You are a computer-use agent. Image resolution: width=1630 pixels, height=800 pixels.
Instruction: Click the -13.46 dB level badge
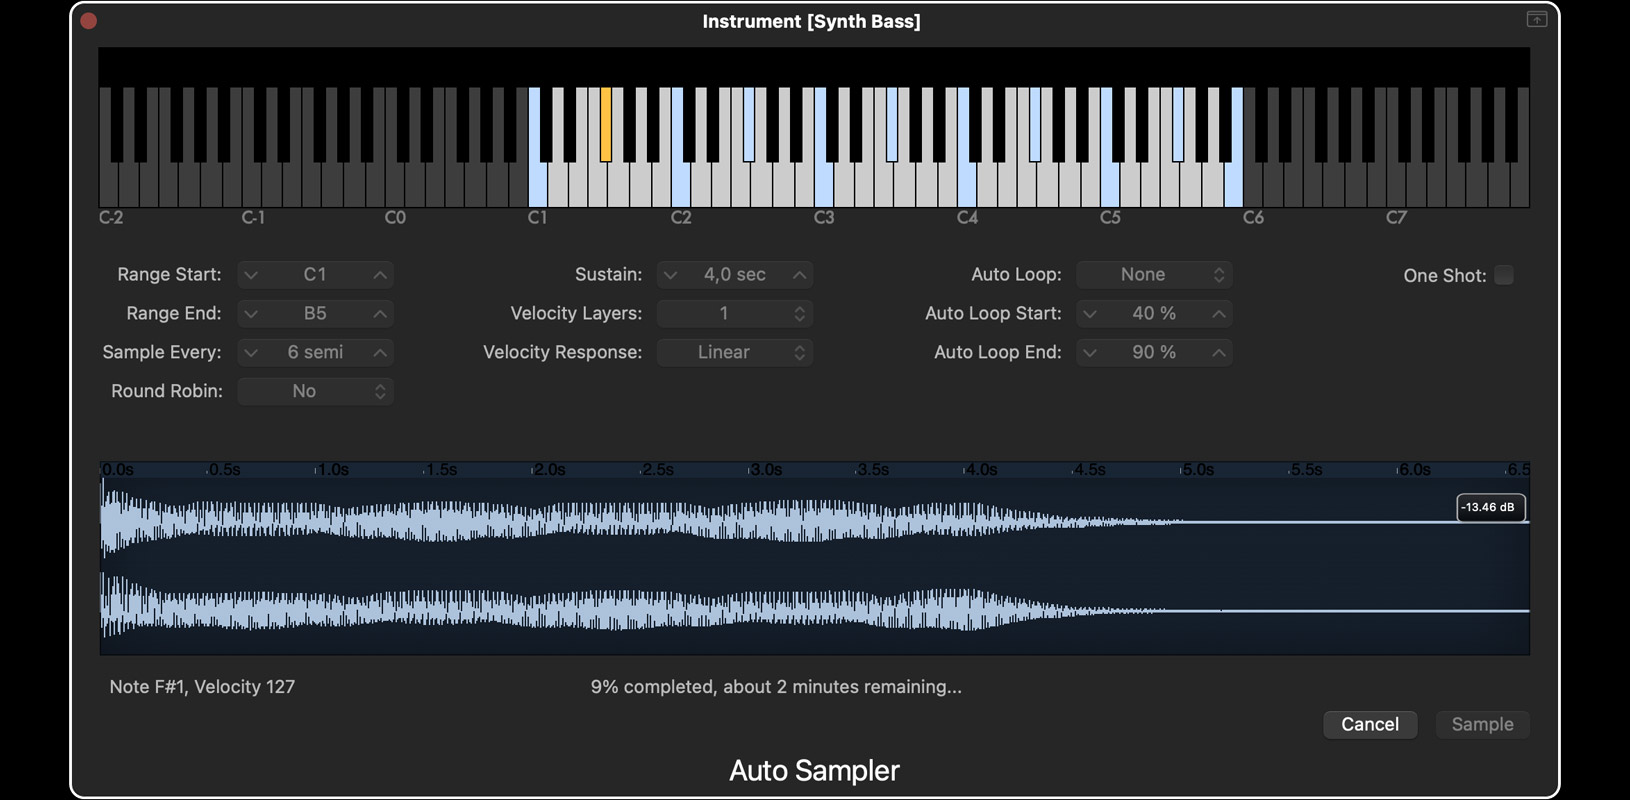point(1490,507)
